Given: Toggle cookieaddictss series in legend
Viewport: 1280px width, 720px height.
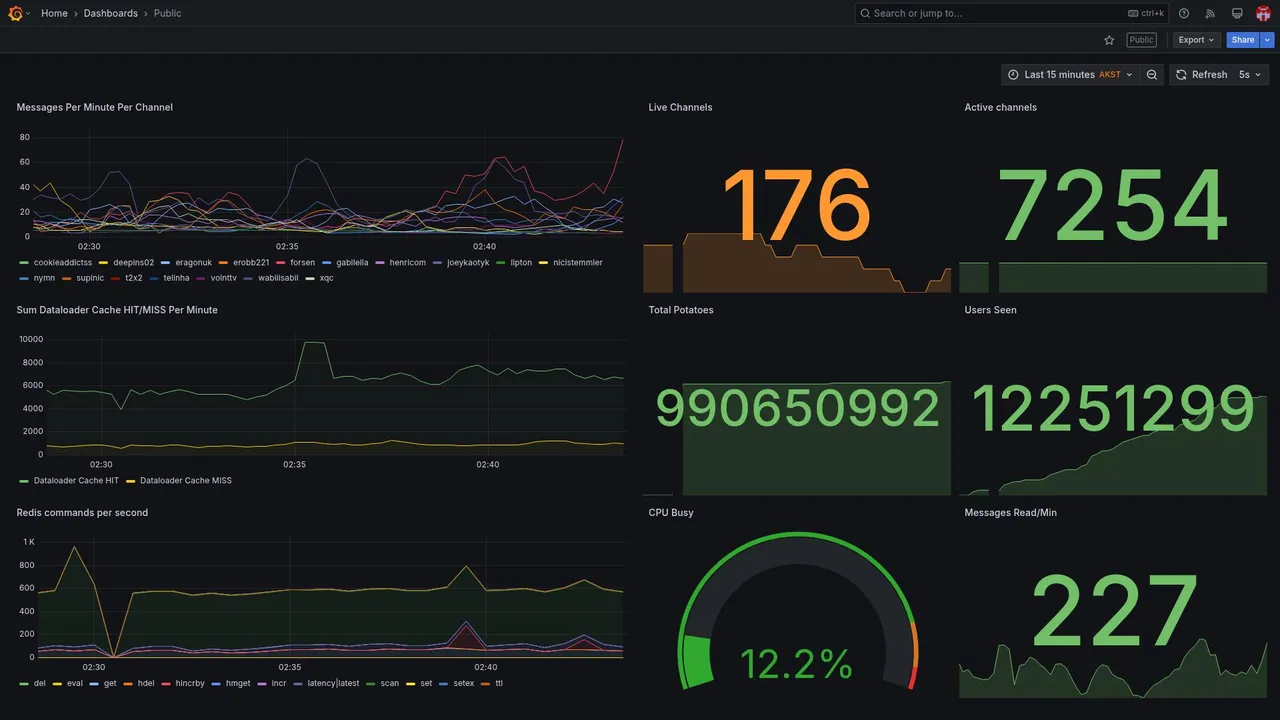Looking at the screenshot, I should (63, 262).
